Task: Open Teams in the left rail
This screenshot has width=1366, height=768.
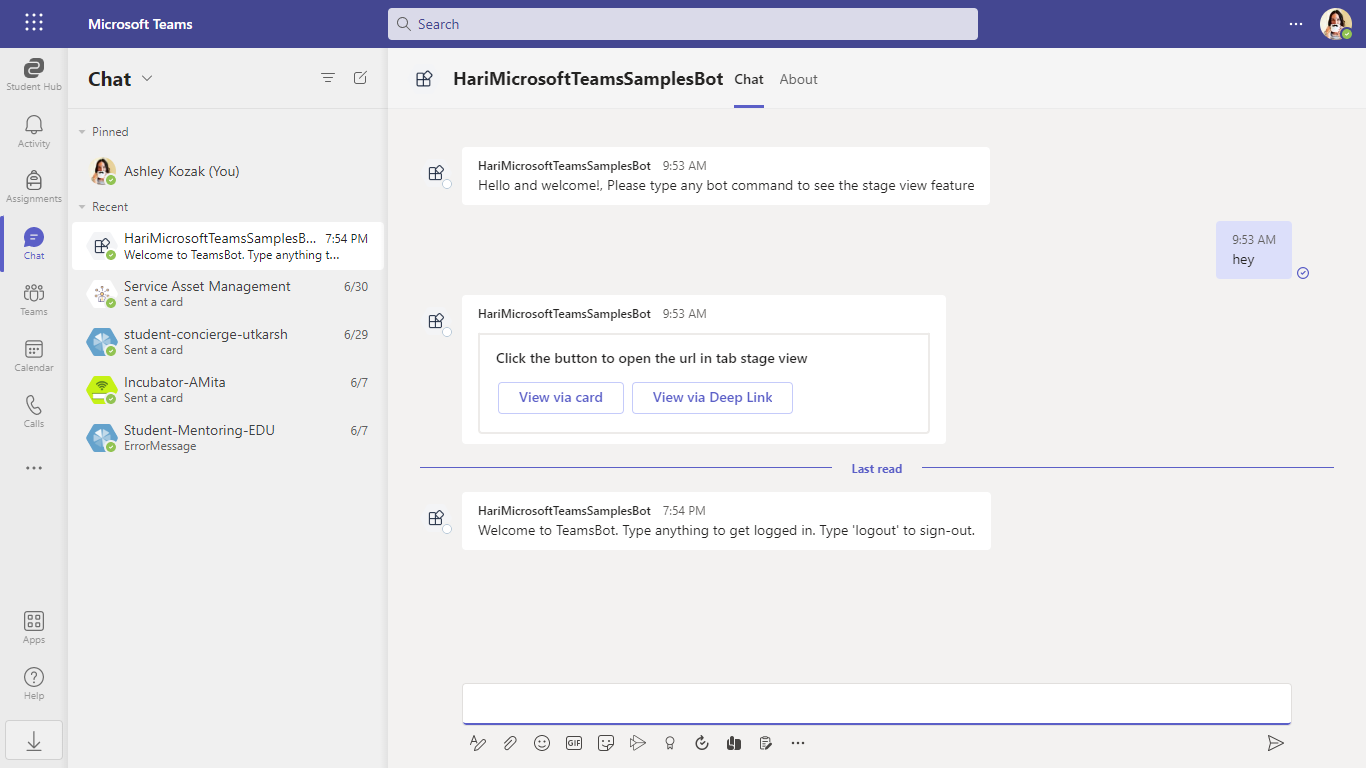Action: [34, 299]
